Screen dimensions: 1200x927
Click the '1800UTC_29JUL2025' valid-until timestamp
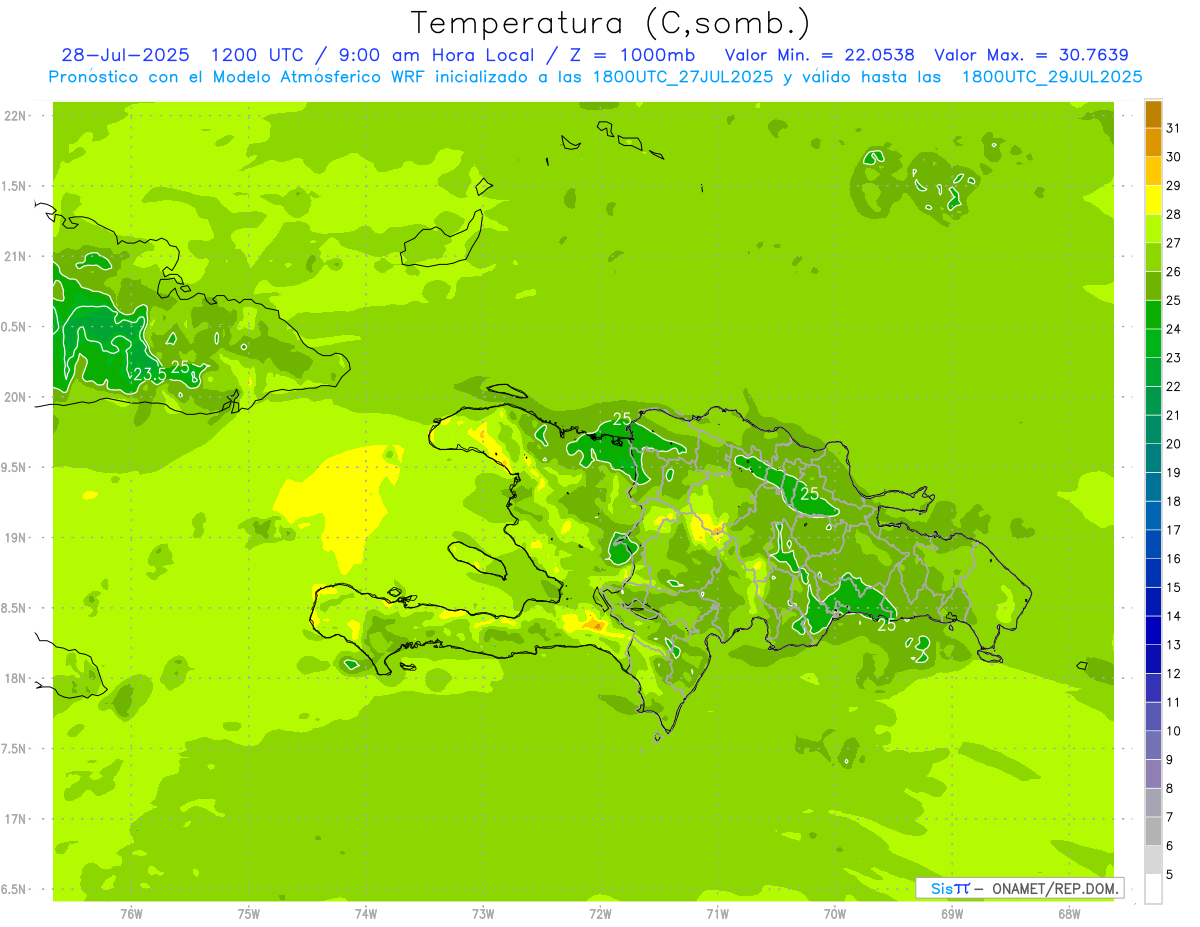click(1052, 77)
